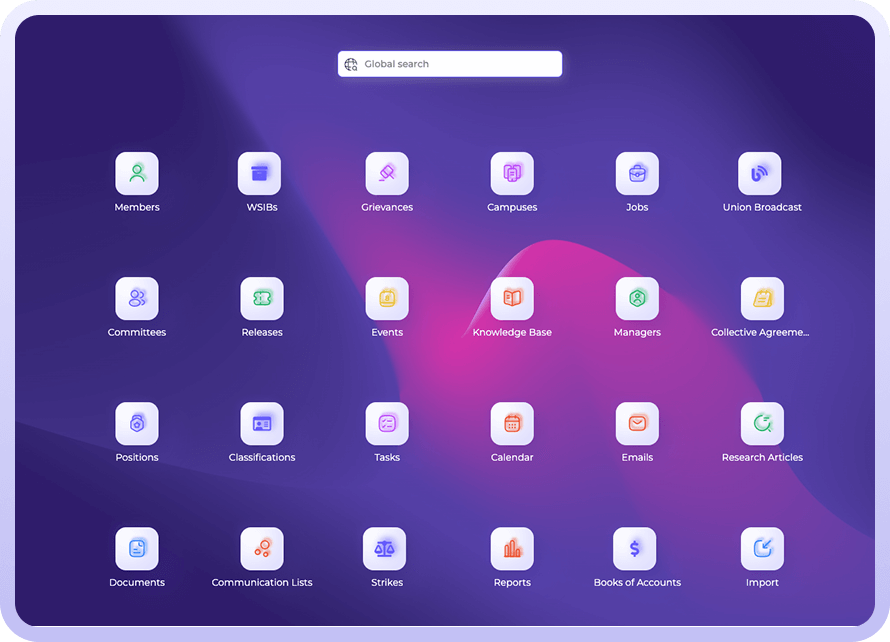This screenshot has width=890, height=642.
Task: Click the Releases ticket icon
Action: click(262, 299)
